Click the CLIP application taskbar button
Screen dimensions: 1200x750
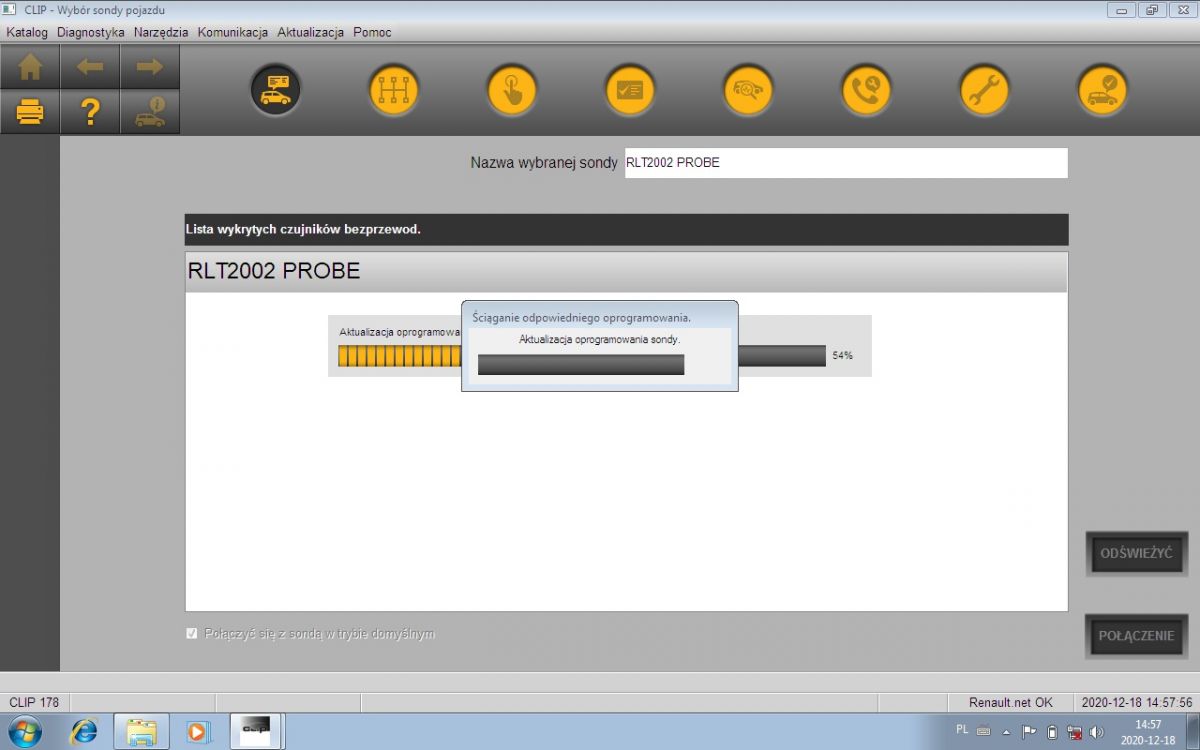[258, 732]
